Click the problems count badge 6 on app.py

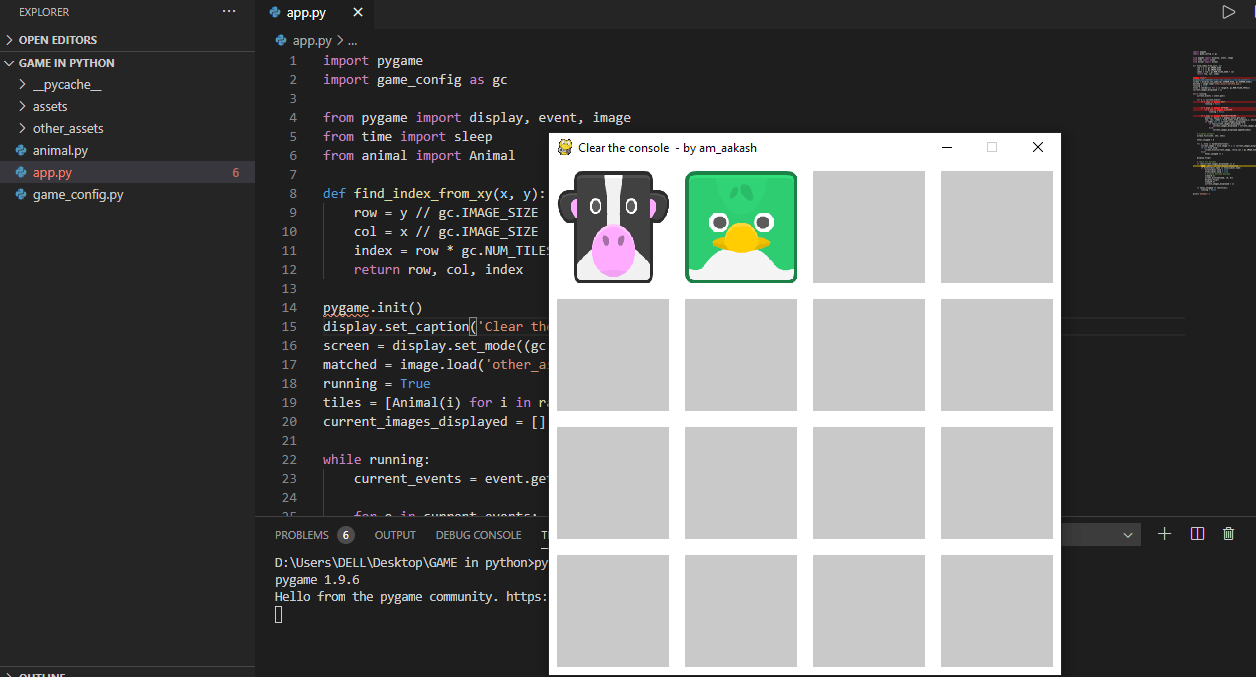(236, 172)
